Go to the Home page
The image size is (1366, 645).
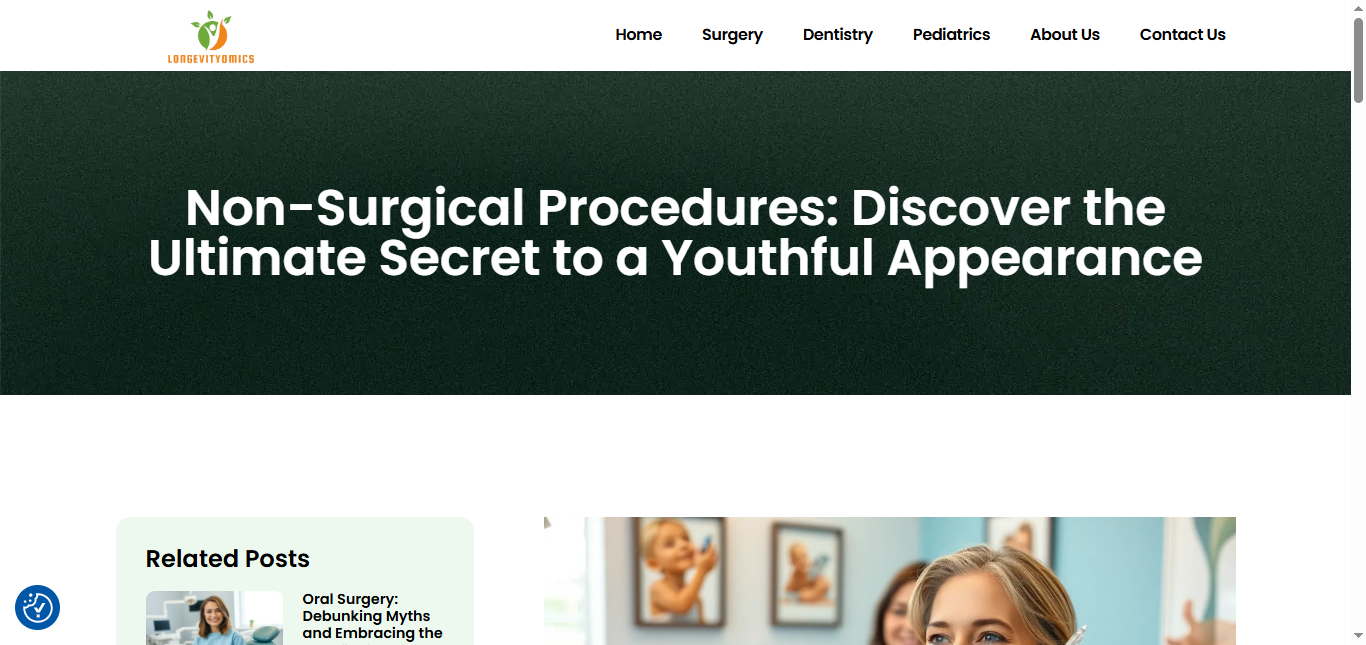[638, 35]
